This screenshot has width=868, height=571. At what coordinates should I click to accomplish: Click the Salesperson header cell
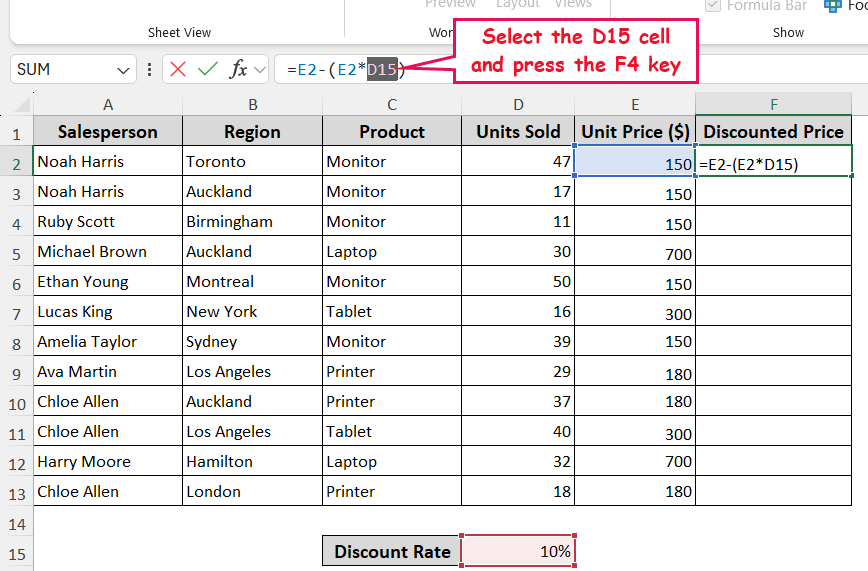pyautogui.click(x=108, y=132)
